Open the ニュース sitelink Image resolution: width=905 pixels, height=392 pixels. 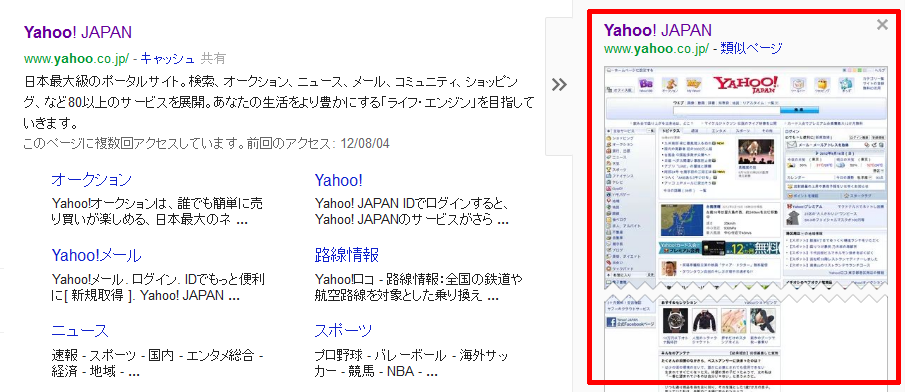80,331
